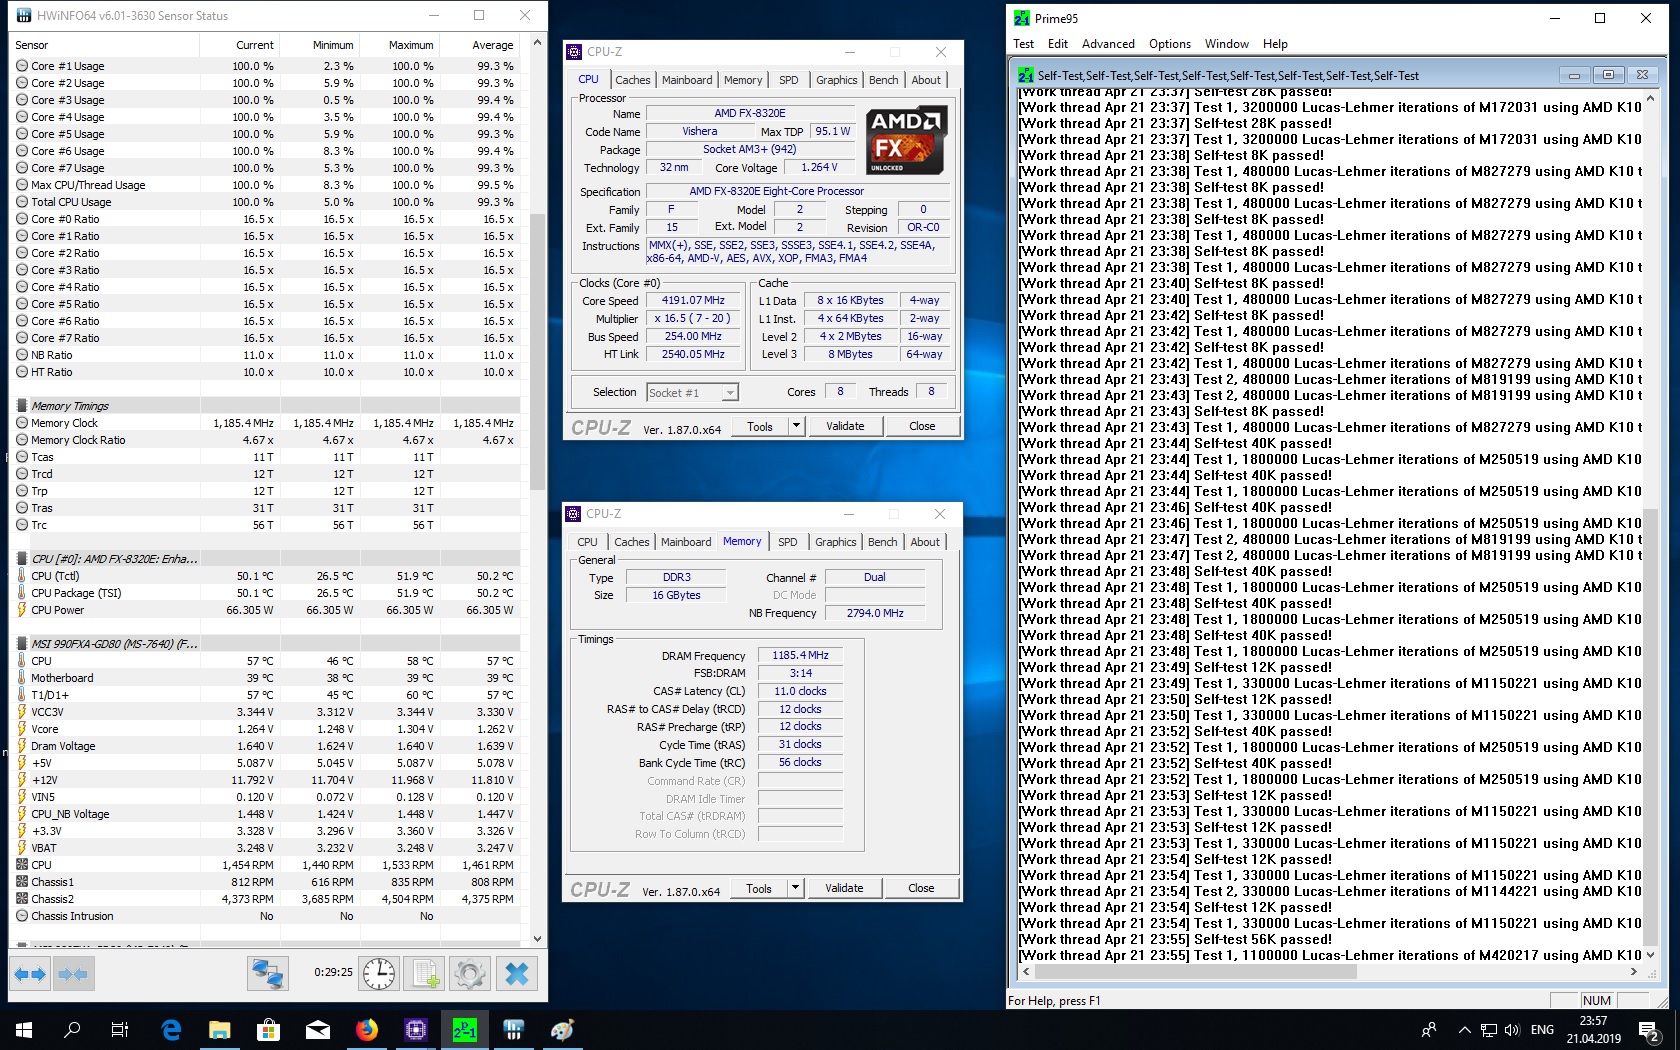Open Microsoft Store from the taskbar
The image size is (1680, 1050).
(x=268, y=1029)
